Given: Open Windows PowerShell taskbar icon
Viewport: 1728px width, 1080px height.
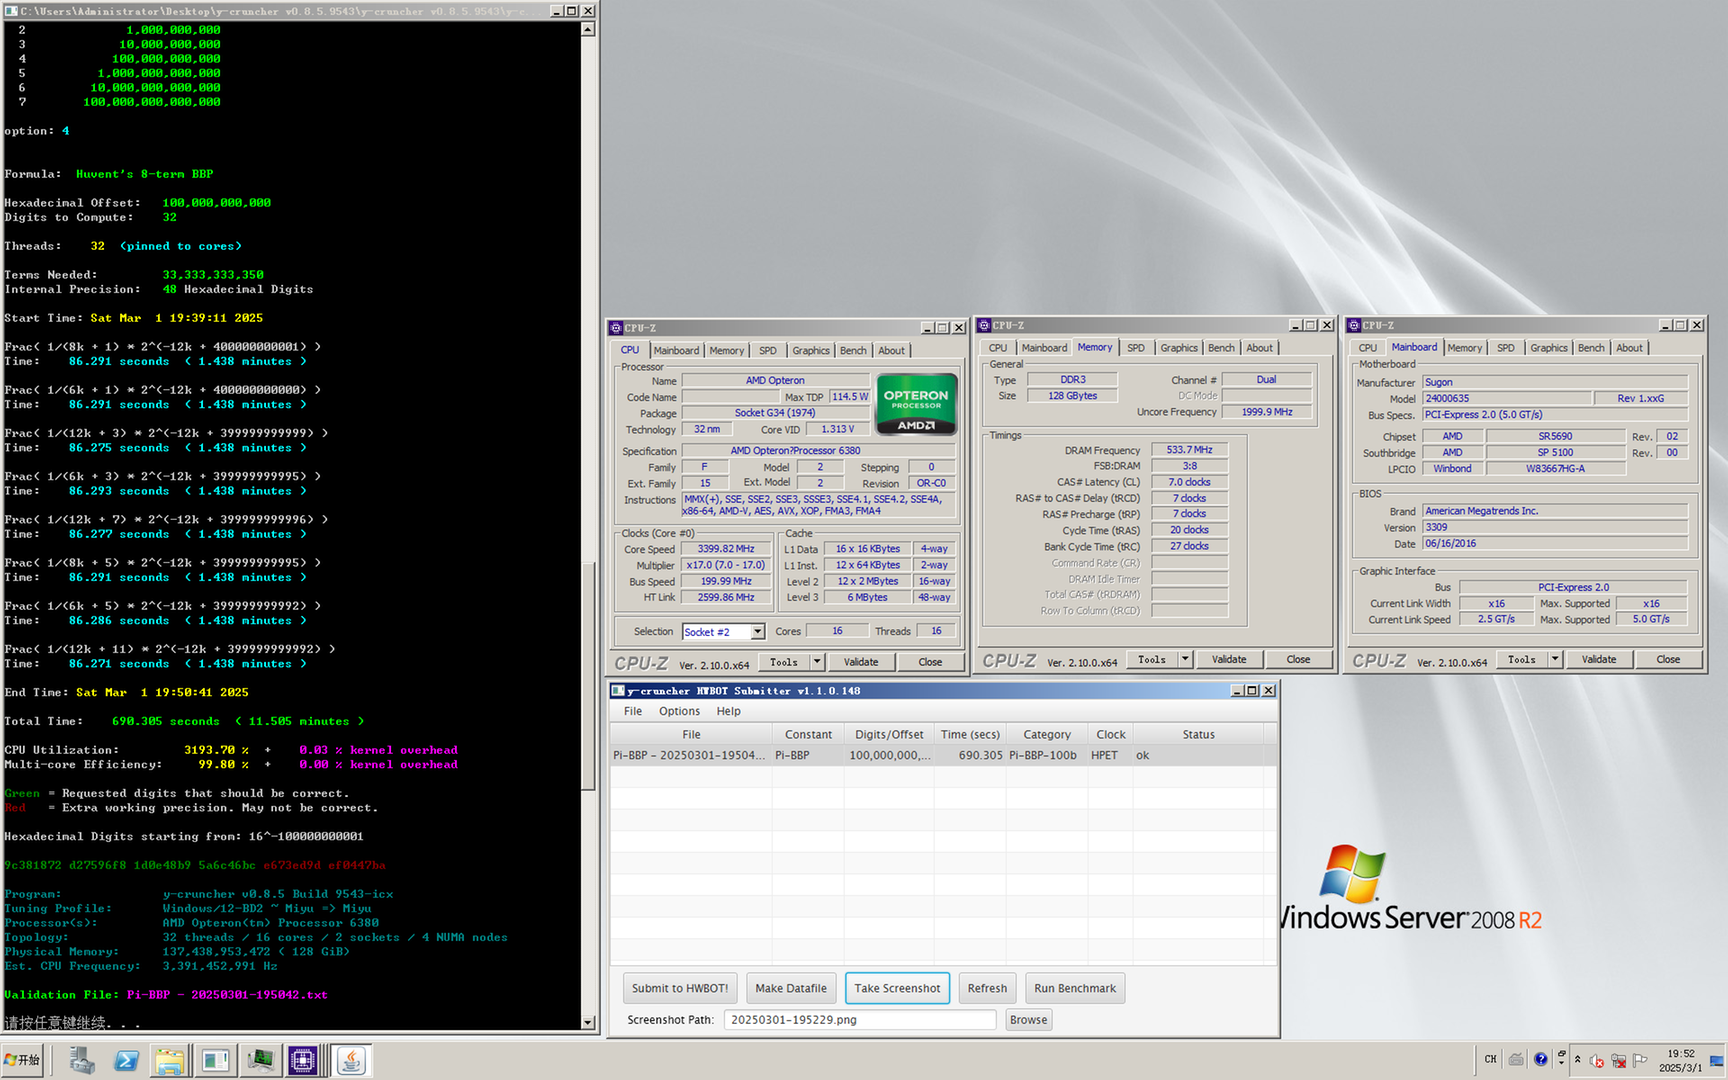Looking at the screenshot, I should [x=126, y=1060].
